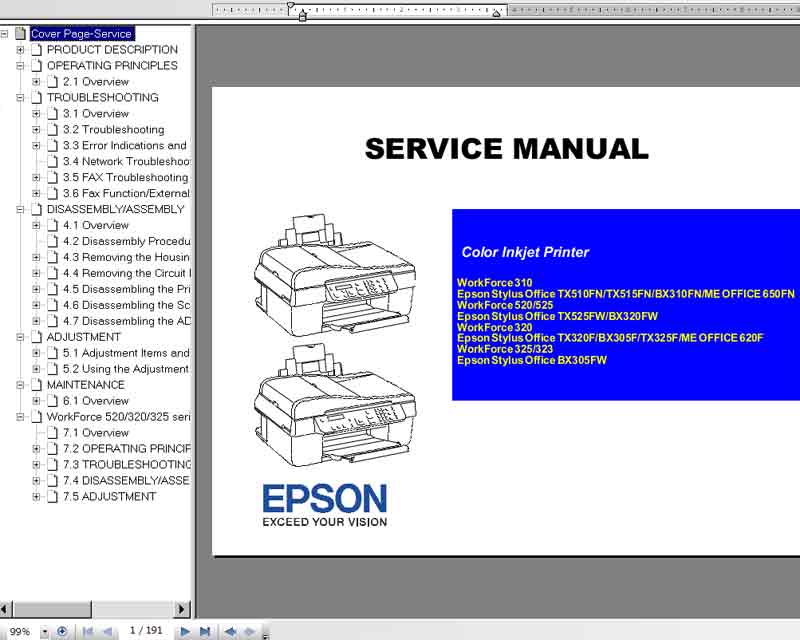800x640 pixels.
Task: Go to the next page
Action: click(185, 631)
